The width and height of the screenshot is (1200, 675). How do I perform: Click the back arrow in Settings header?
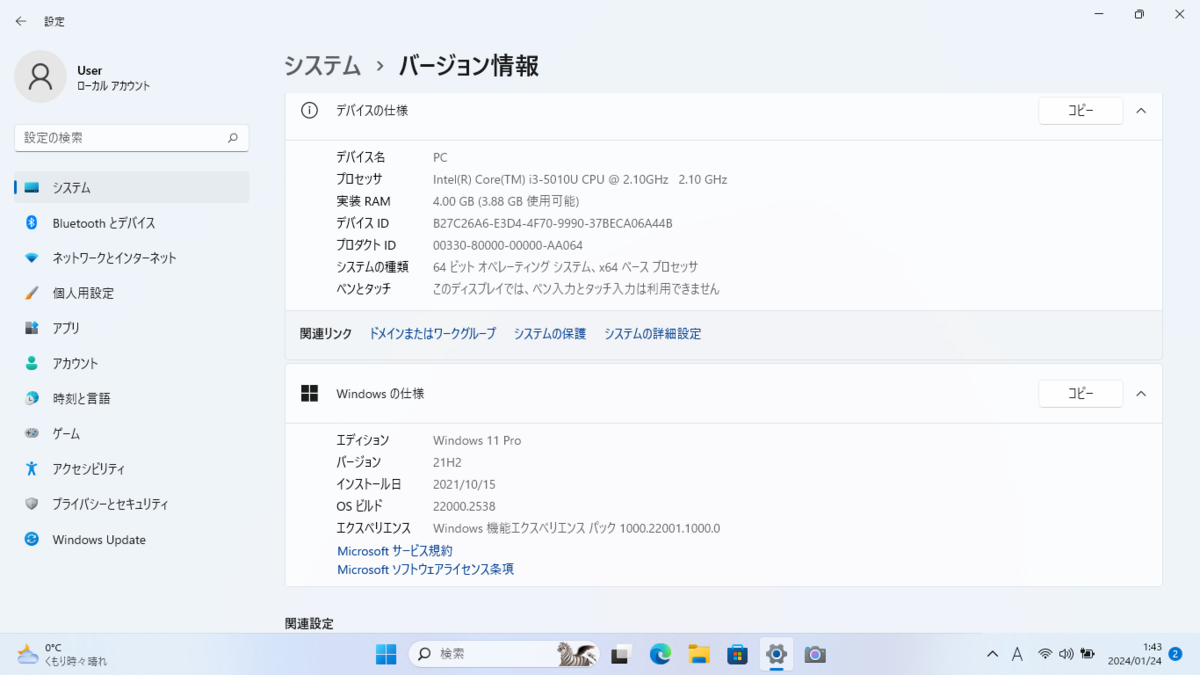pyautogui.click(x=21, y=20)
